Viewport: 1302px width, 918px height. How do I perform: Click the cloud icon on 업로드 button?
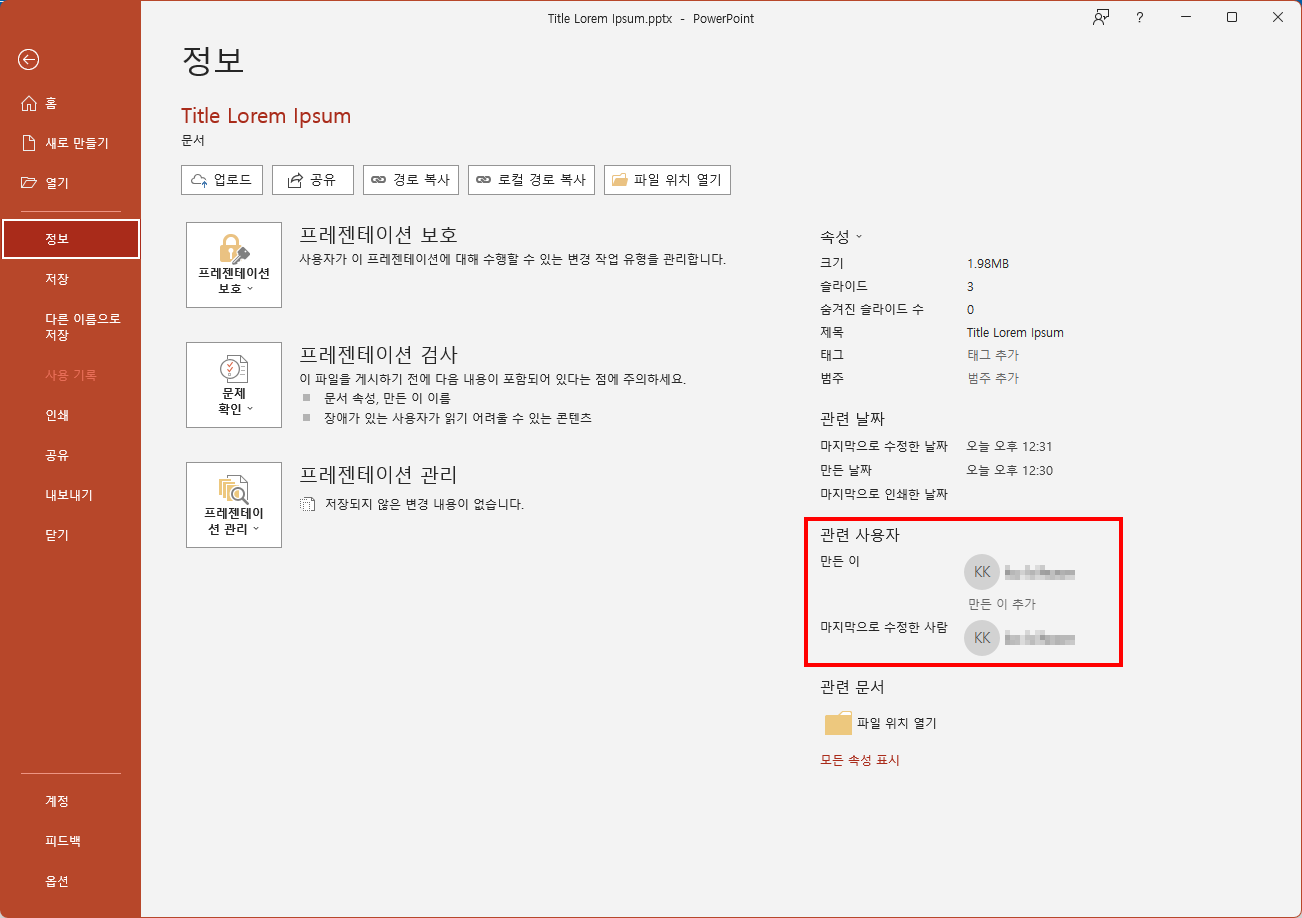[199, 180]
